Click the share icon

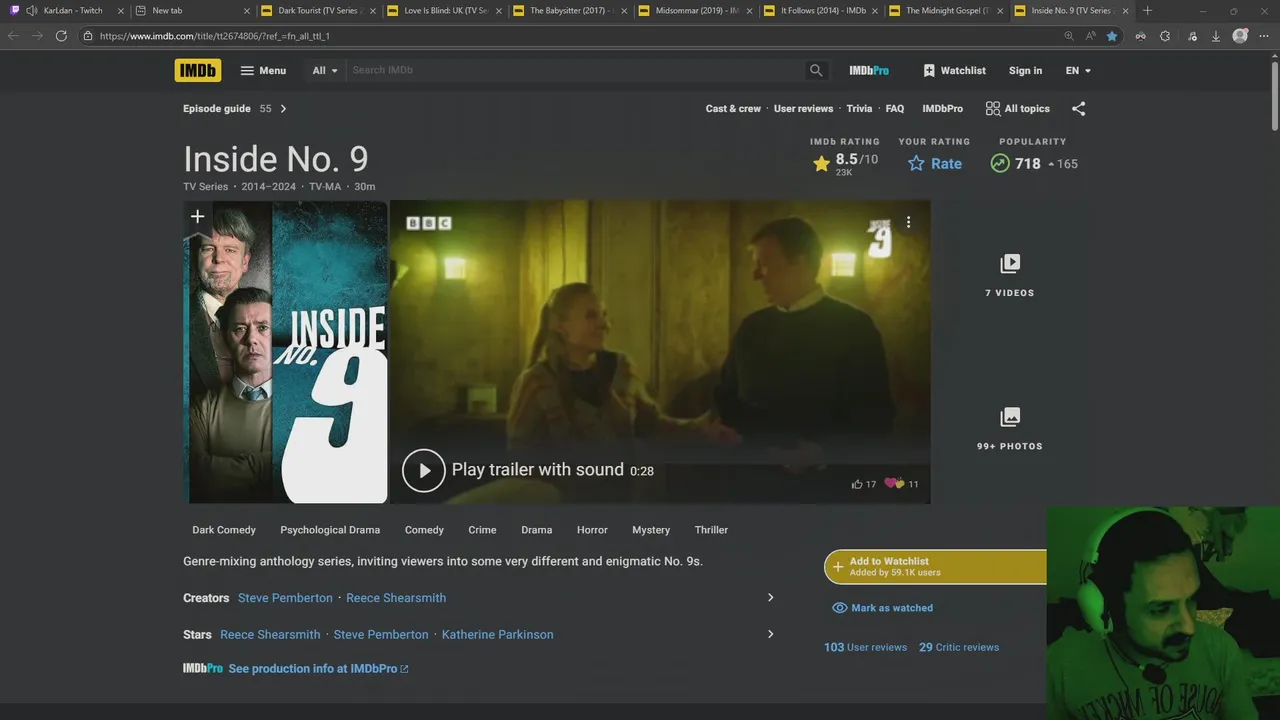1078,108
